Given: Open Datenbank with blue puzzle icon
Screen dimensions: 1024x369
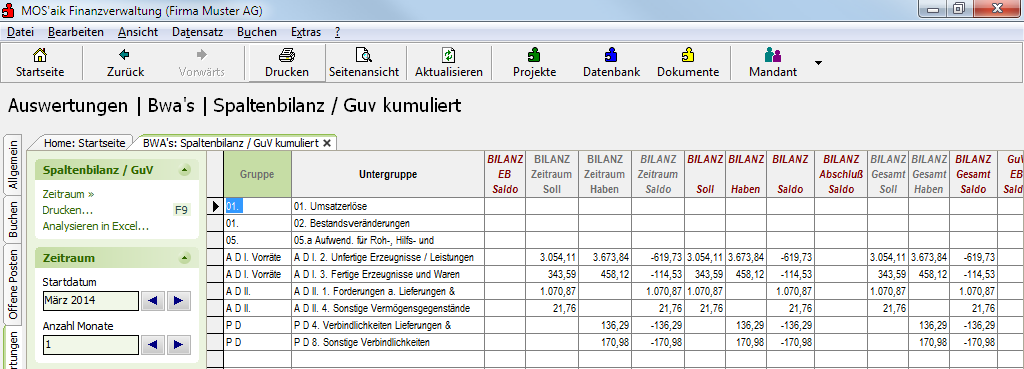Looking at the screenshot, I should pyautogui.click(x=611, y=55).
